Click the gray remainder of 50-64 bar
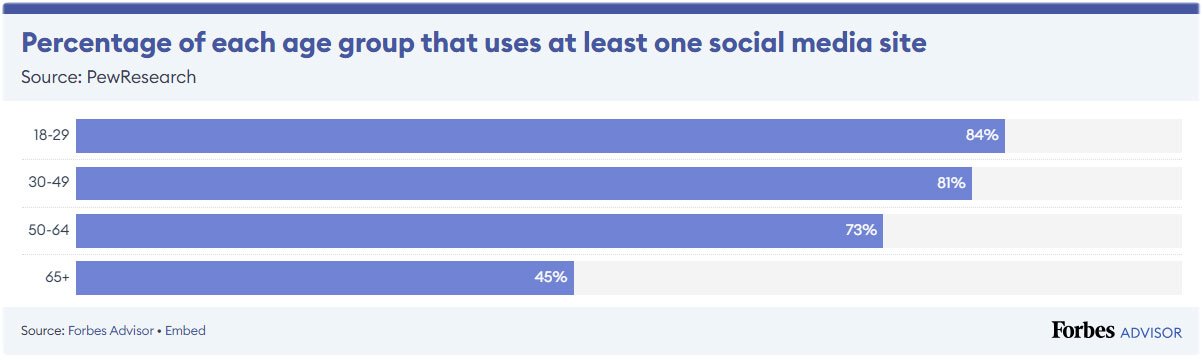The image size is (1202, 362). tap(1032, 230)
